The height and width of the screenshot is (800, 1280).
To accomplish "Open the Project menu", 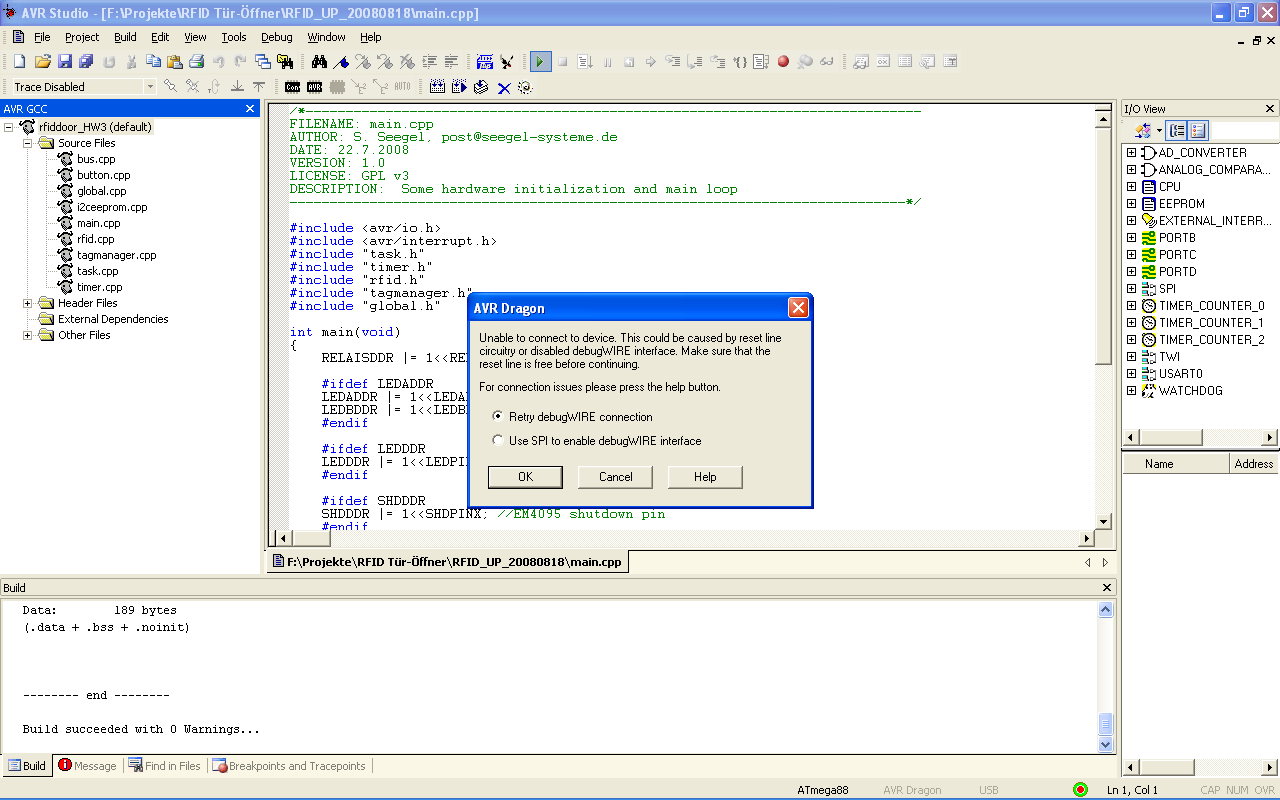I will coord(82,37).
